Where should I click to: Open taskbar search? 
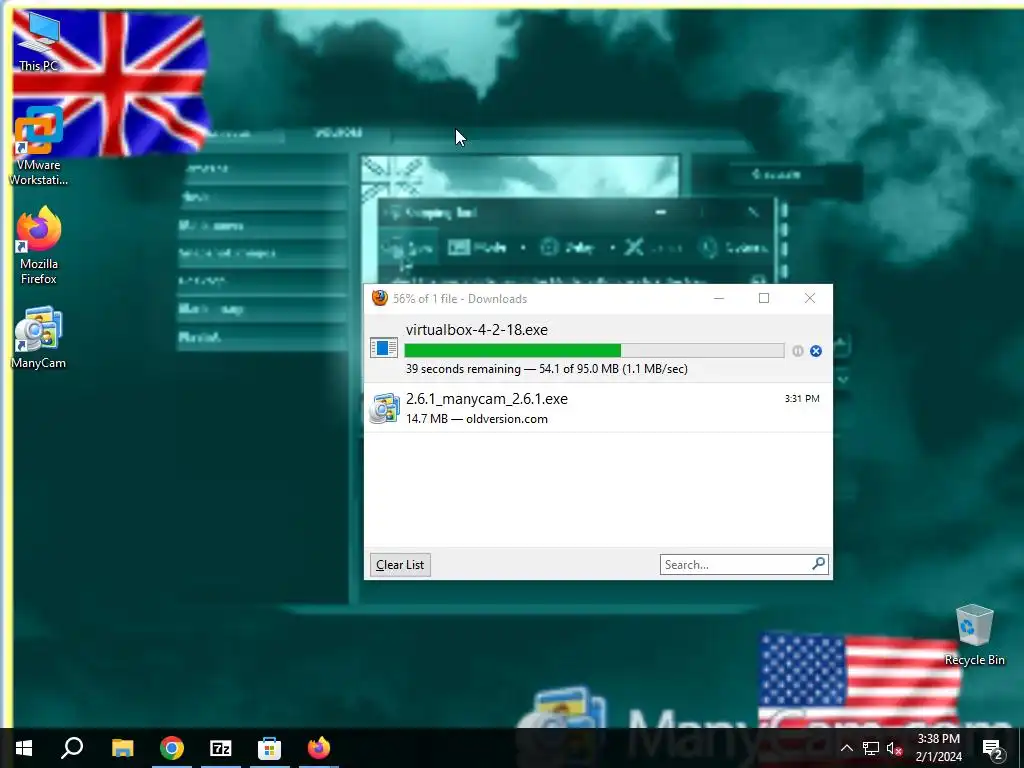(x=72, y=748)
